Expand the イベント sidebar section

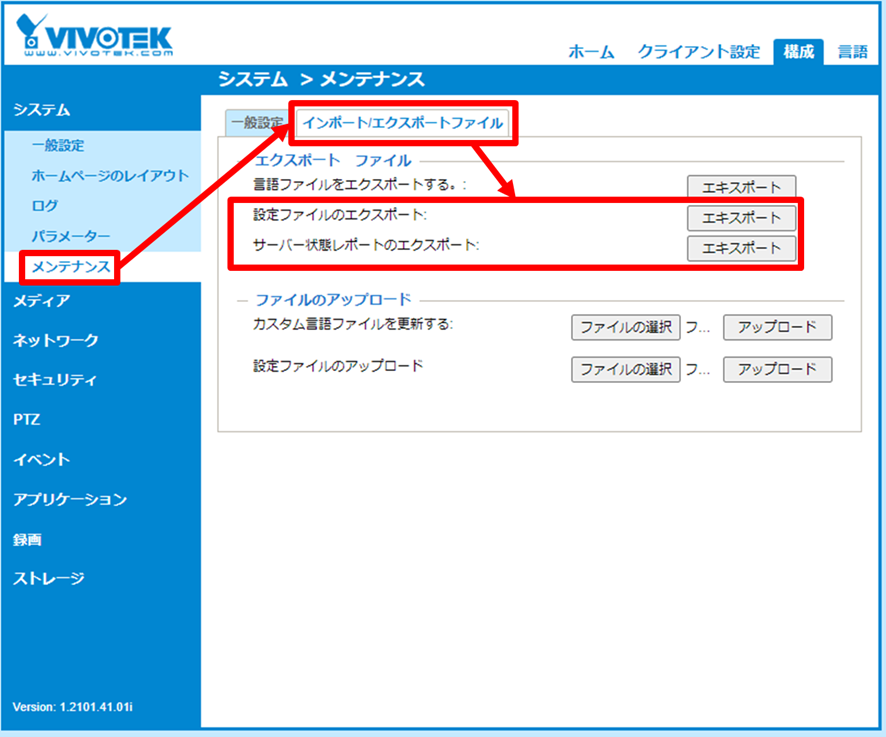coord(41,460)
